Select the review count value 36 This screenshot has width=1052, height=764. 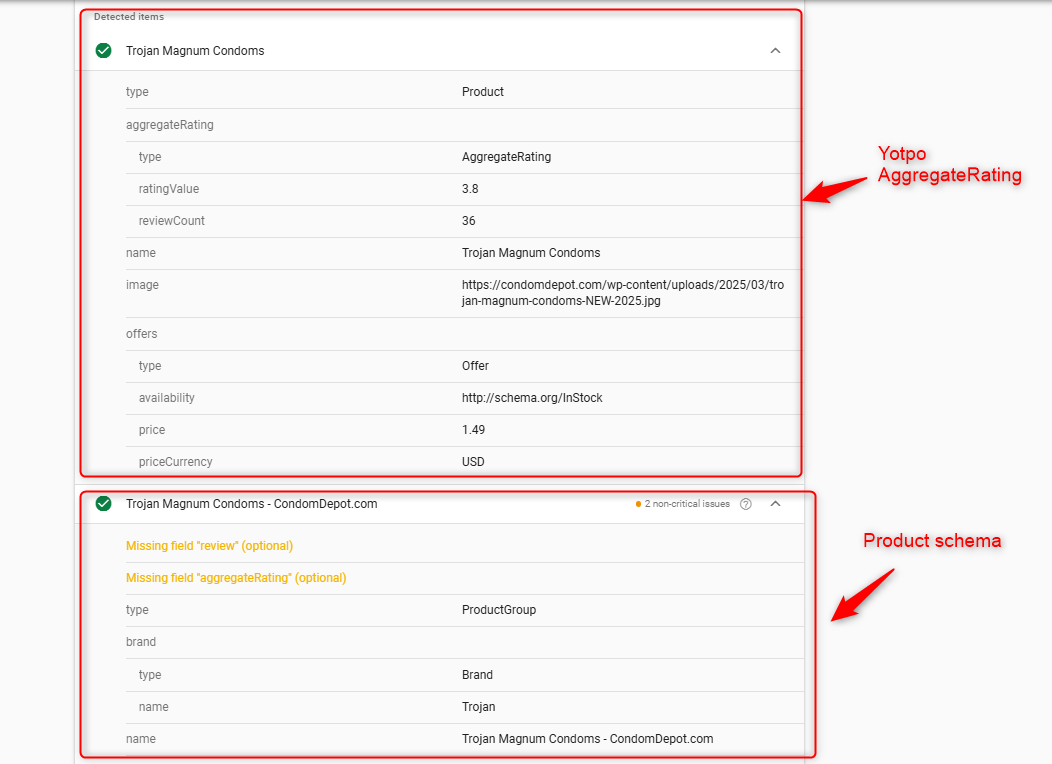(x=468, y=221)
